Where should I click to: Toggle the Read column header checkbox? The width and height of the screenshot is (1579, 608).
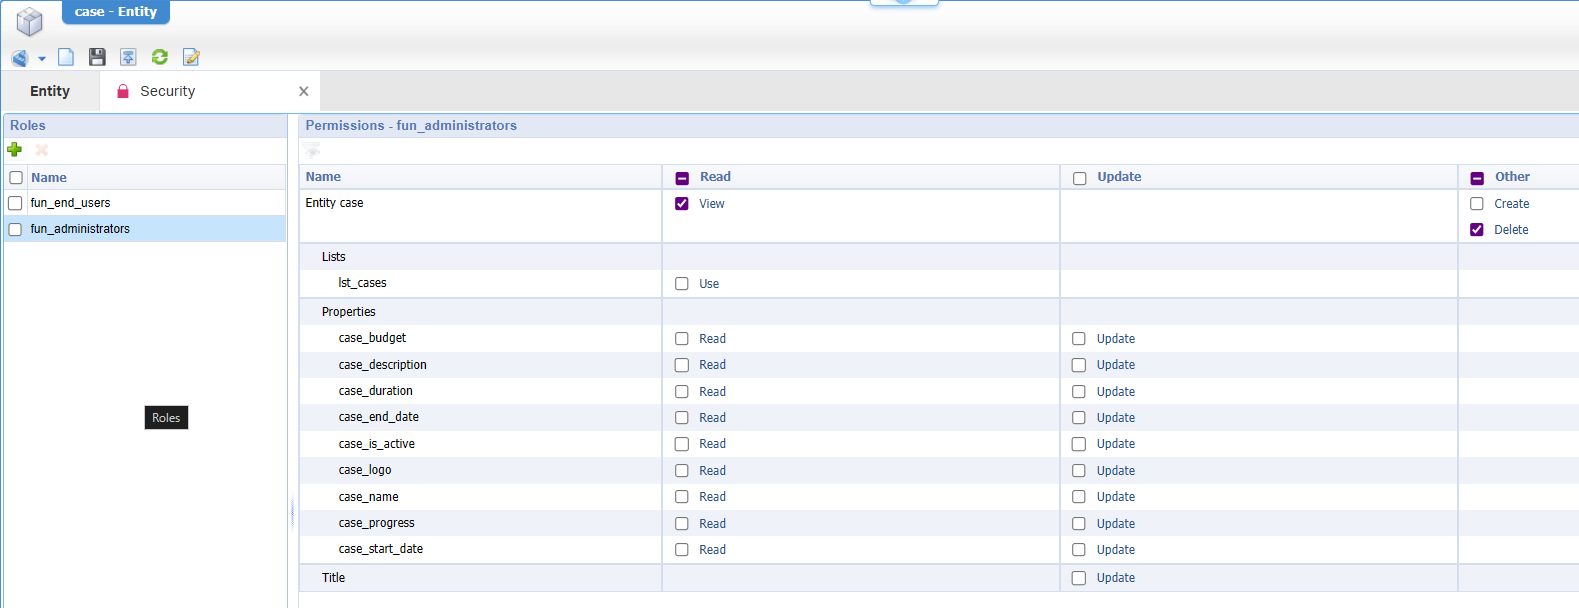click(x=682, y=178)
